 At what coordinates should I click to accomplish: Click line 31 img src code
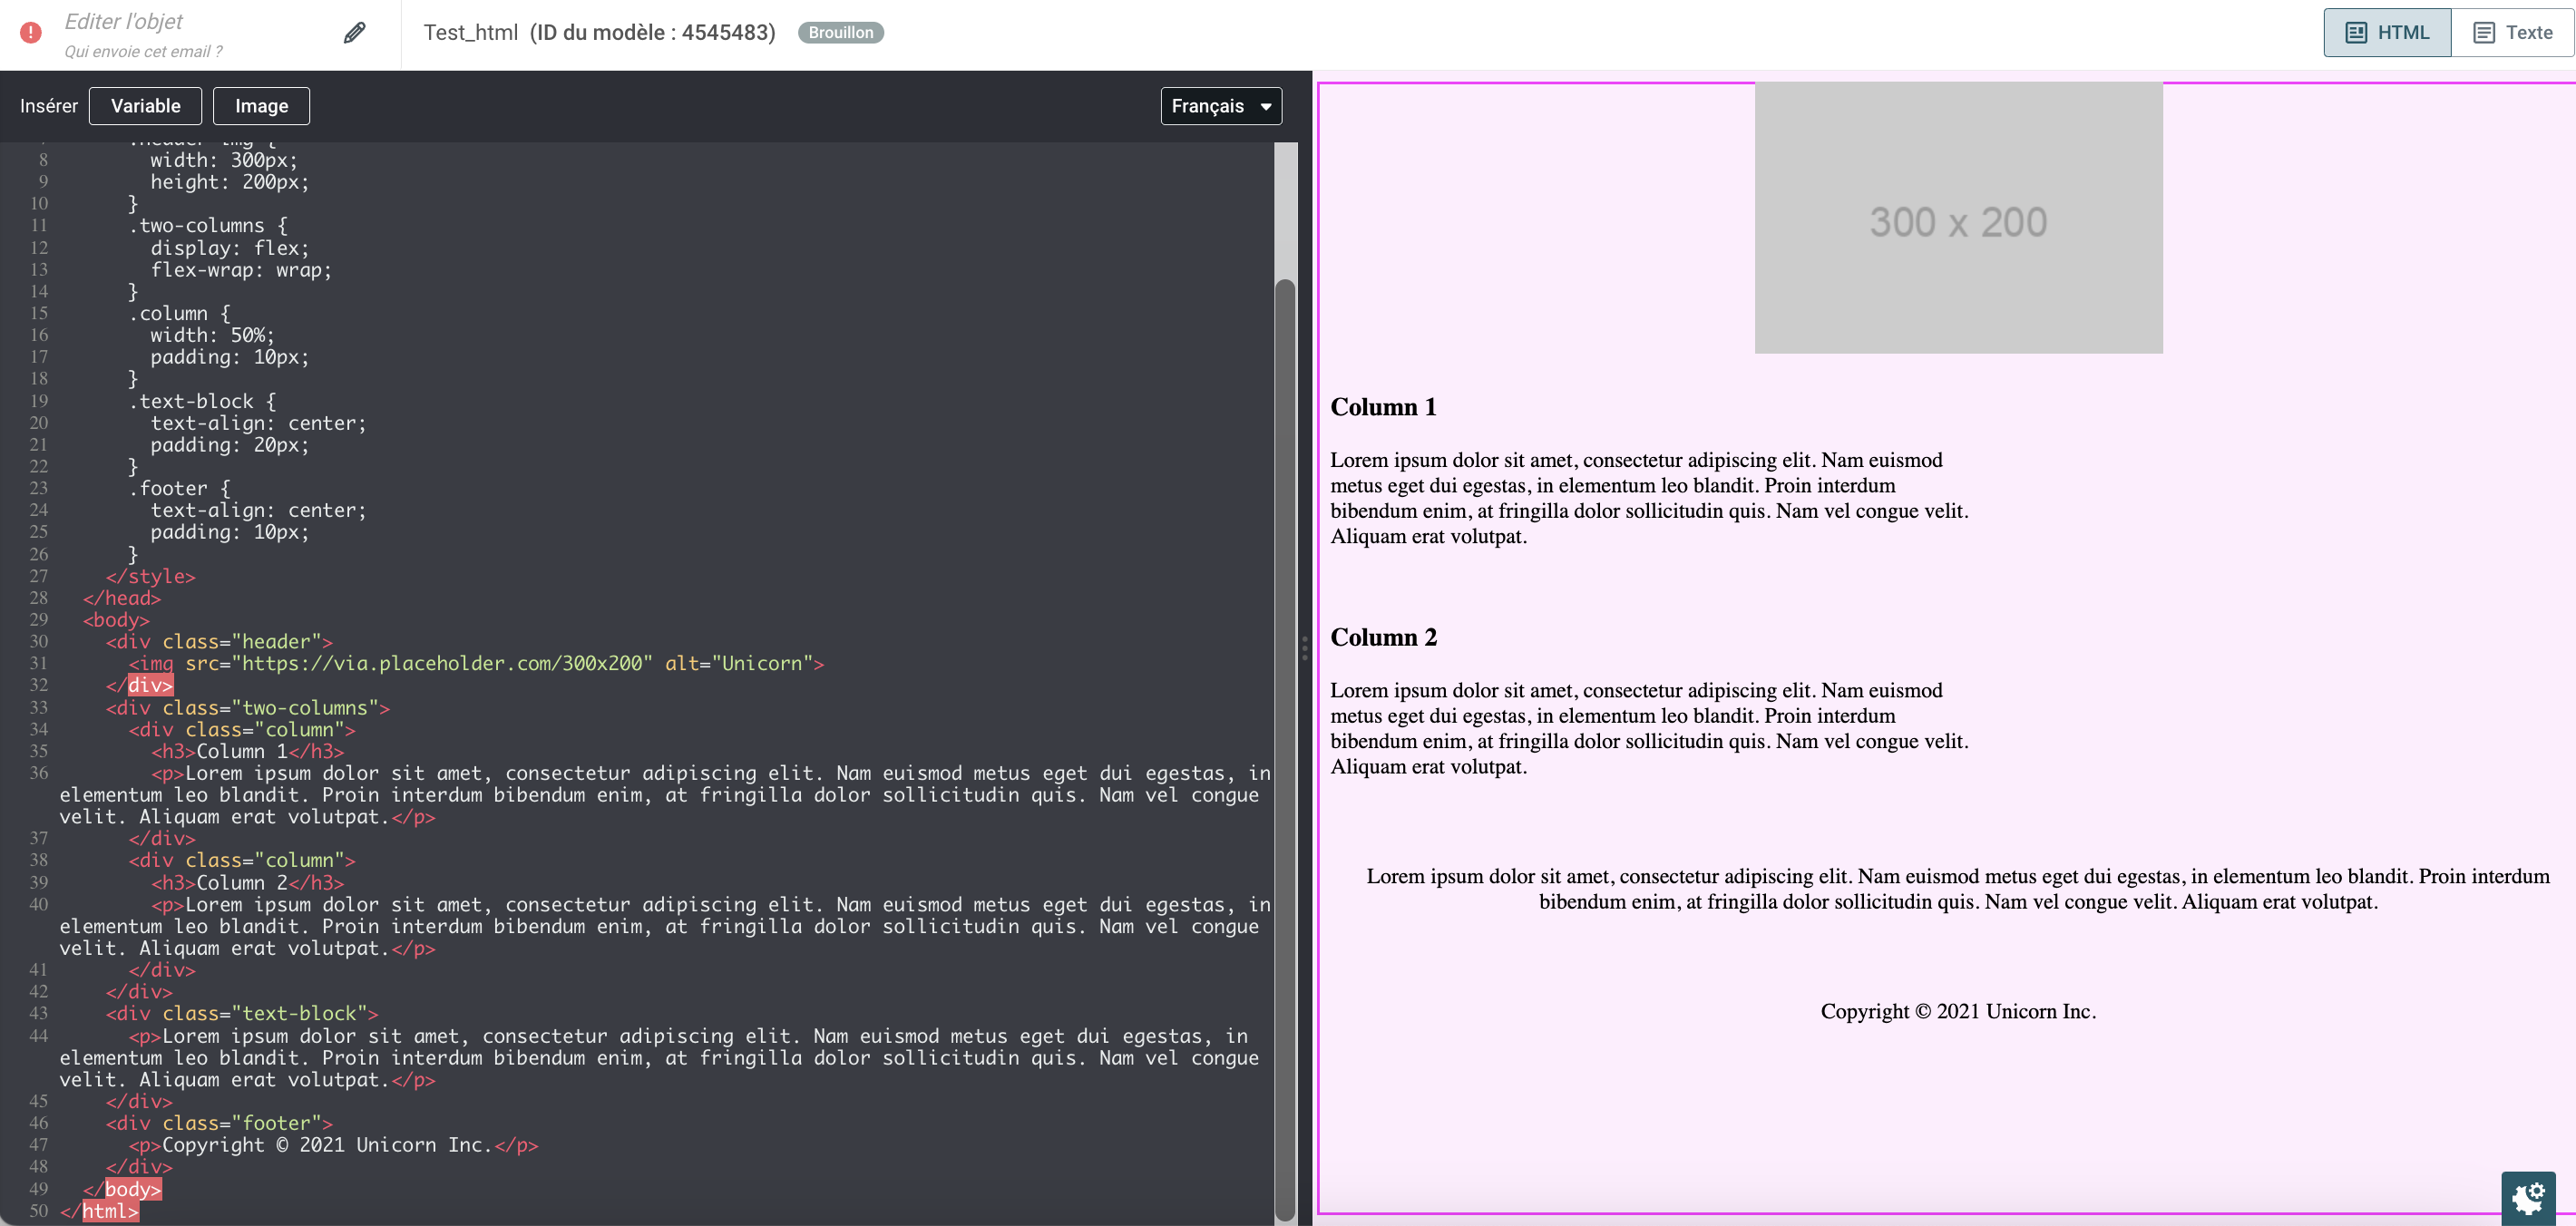tap(476, 663)
